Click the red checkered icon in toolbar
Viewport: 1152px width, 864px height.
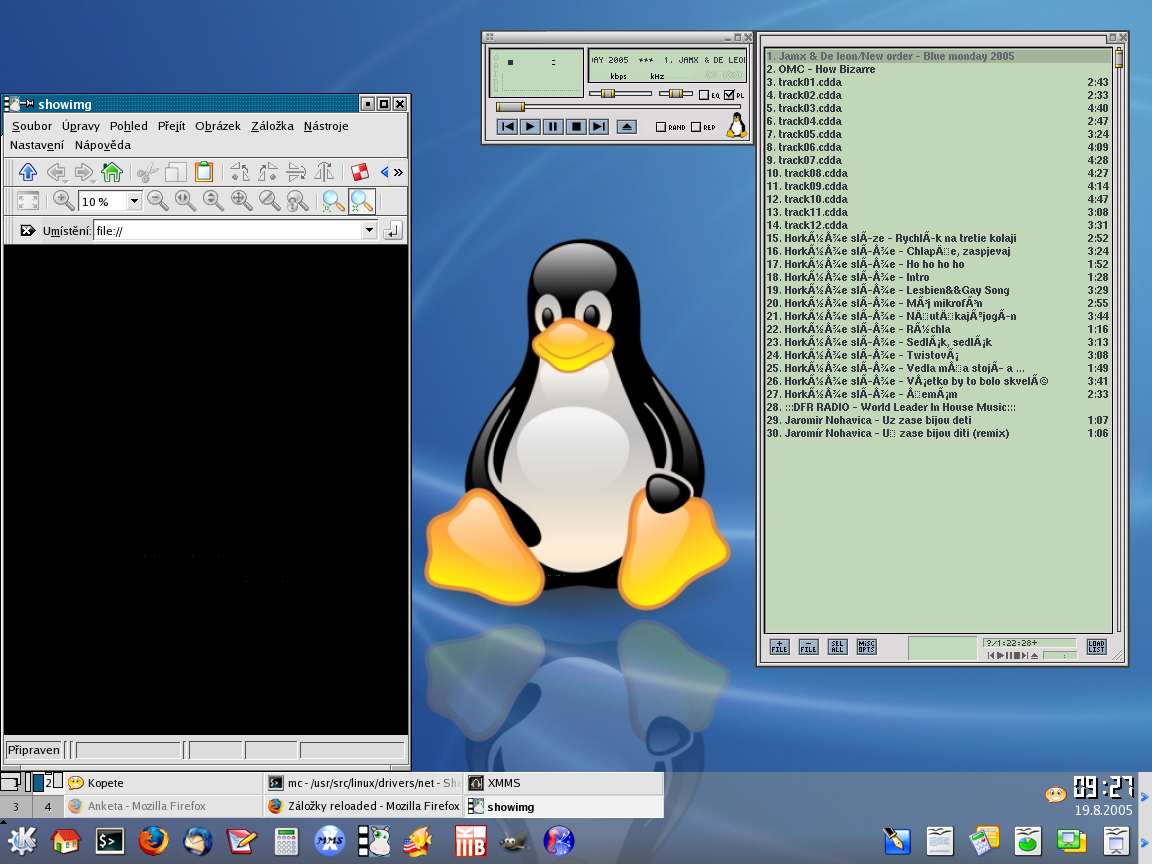click(359, 172)
